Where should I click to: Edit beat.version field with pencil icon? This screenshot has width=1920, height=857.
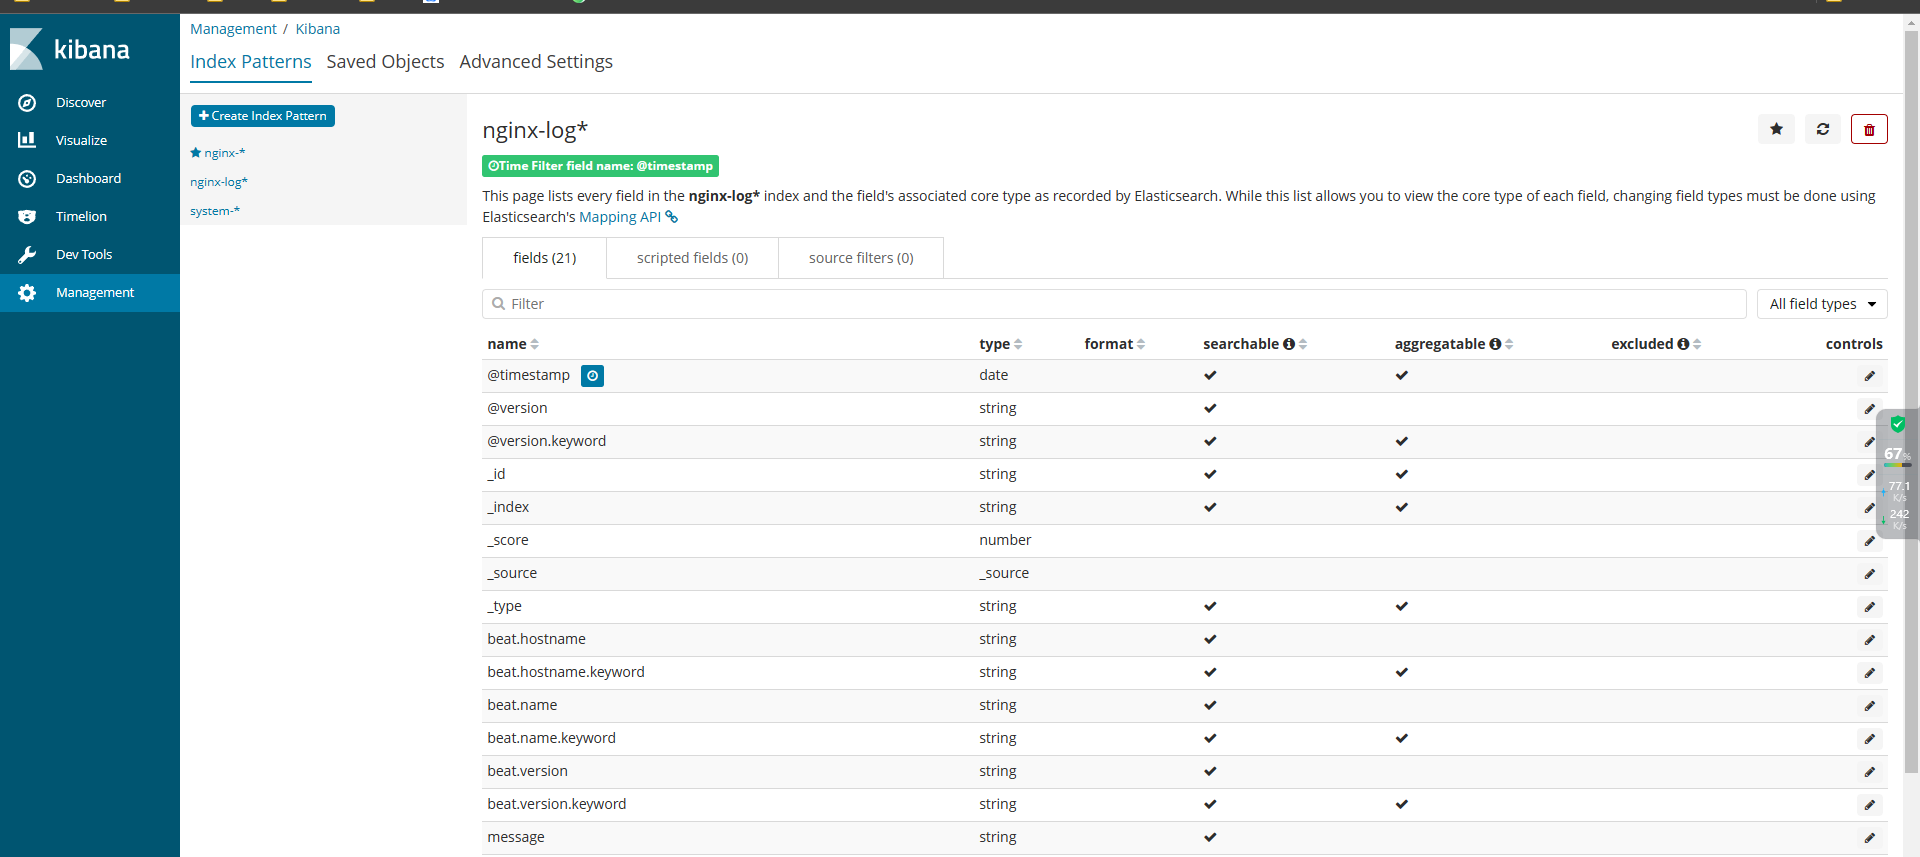[1869, 772]
